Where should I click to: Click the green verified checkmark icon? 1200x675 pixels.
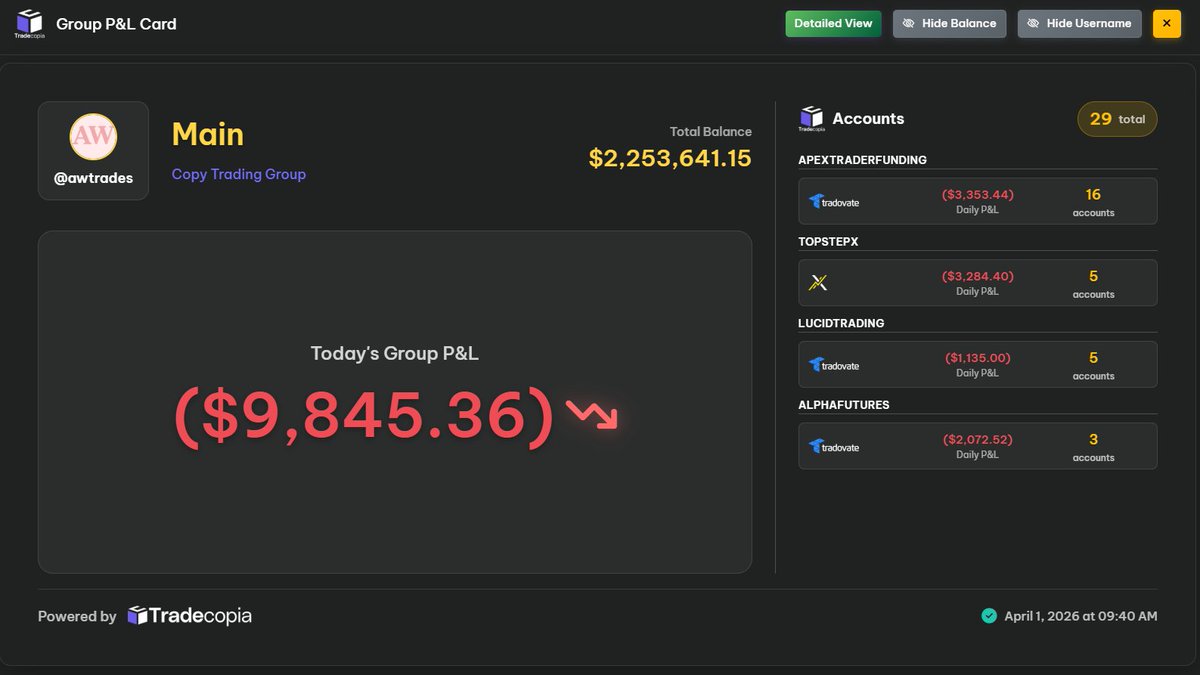[x=989, y=616]
